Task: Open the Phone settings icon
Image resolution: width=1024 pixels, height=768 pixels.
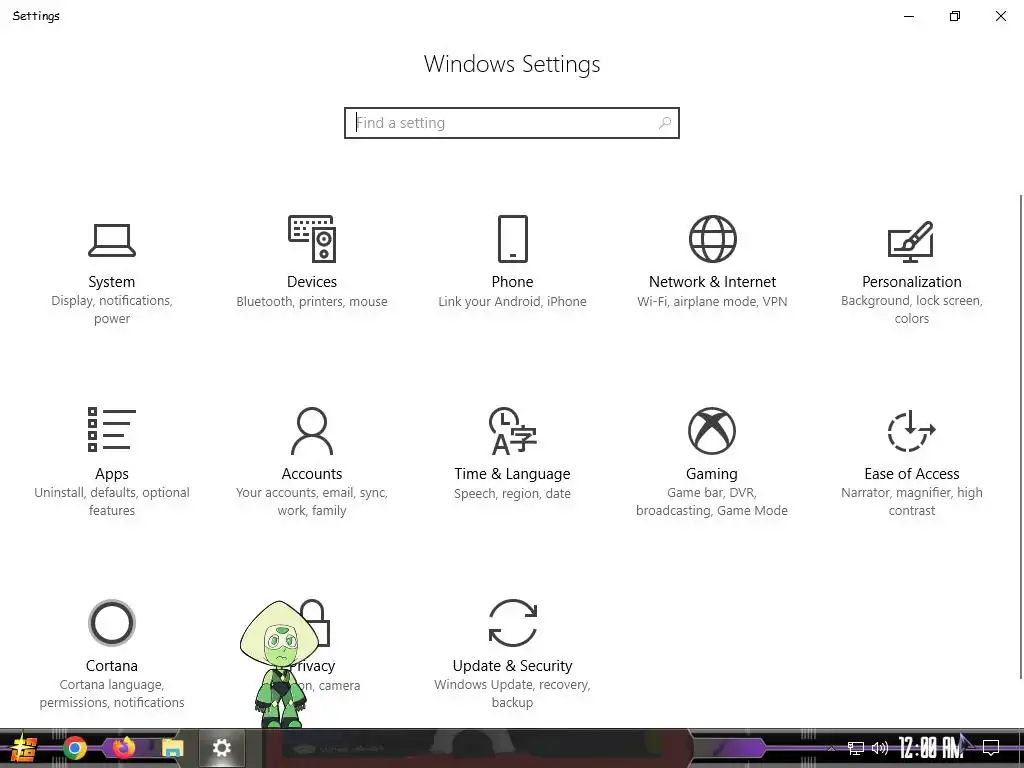Action: tap(513, 239)
